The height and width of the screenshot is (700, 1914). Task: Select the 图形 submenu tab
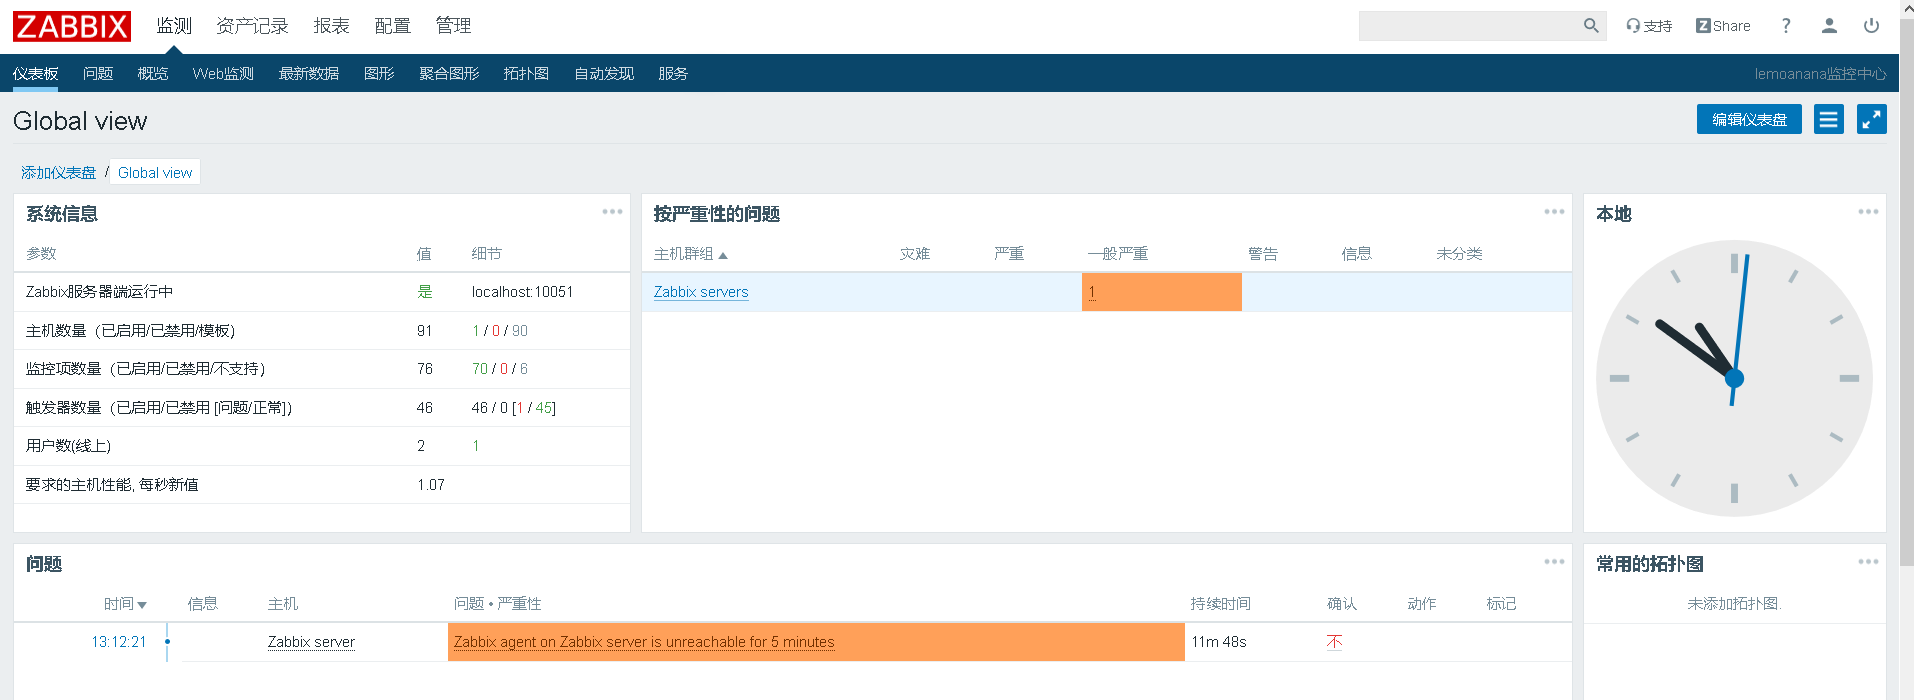pyautogui.click(x=379, y=74)
